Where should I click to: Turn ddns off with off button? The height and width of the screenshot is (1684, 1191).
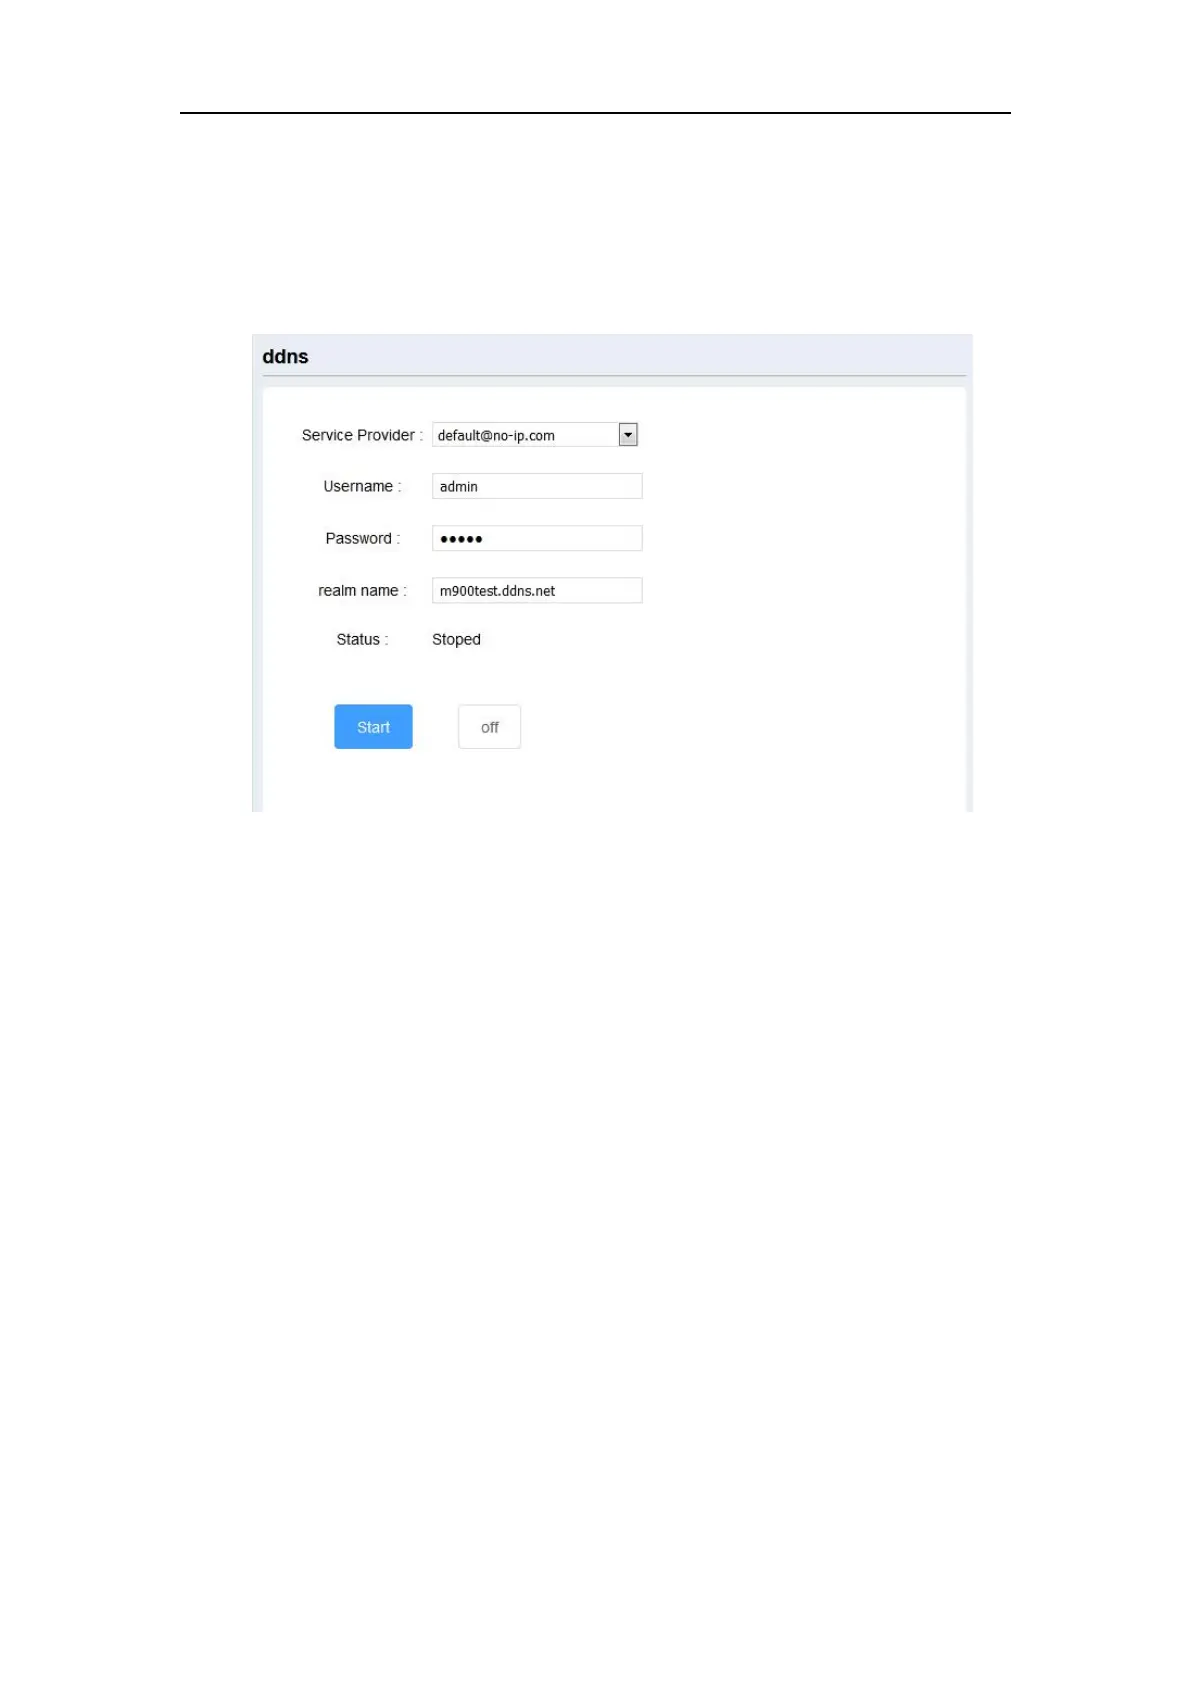pos(489,727)
